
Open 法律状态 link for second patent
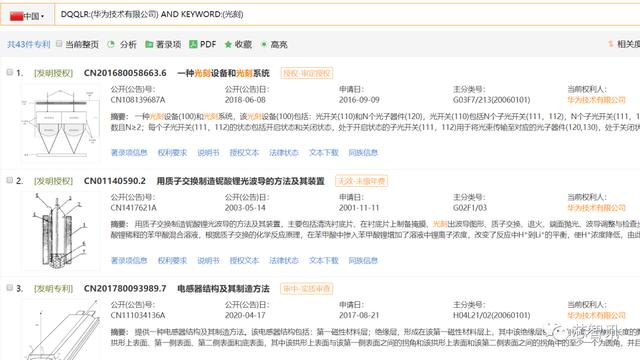coord(284,260)
